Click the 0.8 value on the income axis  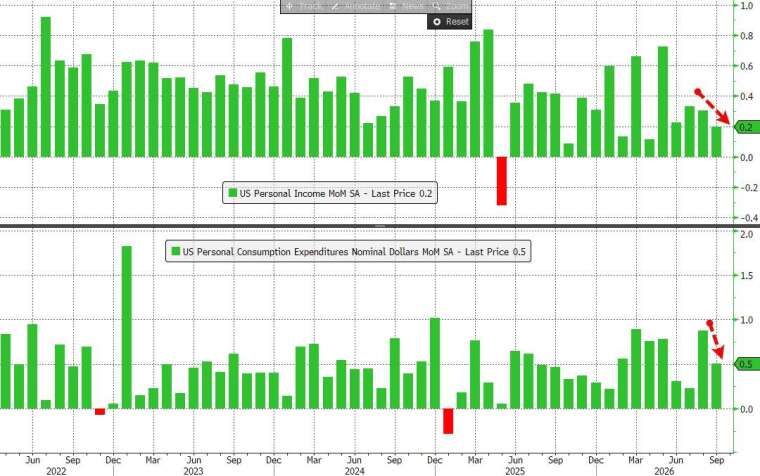click(746, 35)
